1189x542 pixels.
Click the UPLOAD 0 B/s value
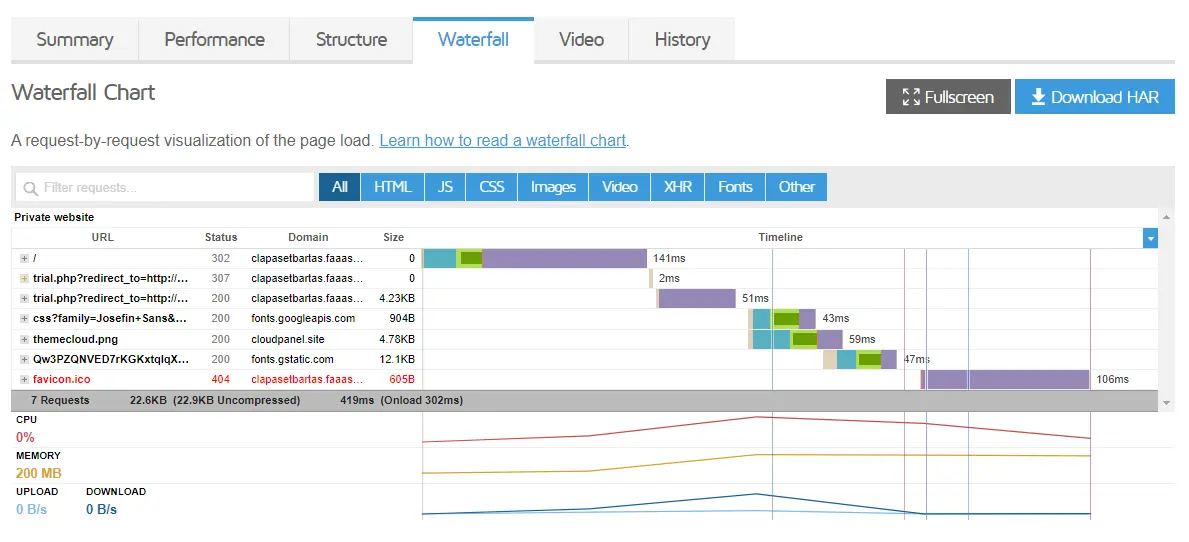click(31, 509)
